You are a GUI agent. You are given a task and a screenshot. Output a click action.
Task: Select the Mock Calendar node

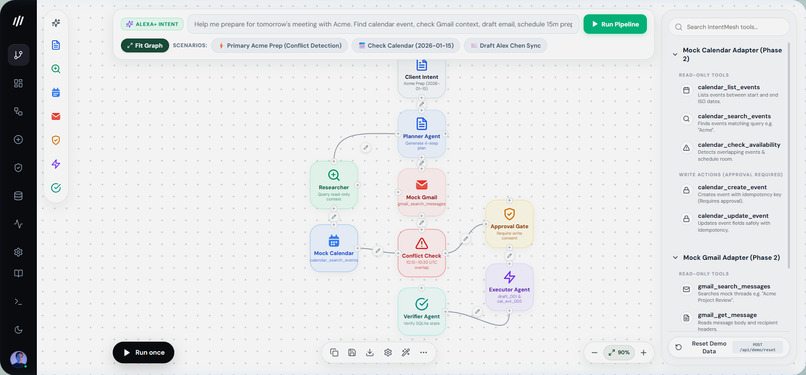pyautogui.click(x=334, y=248)
